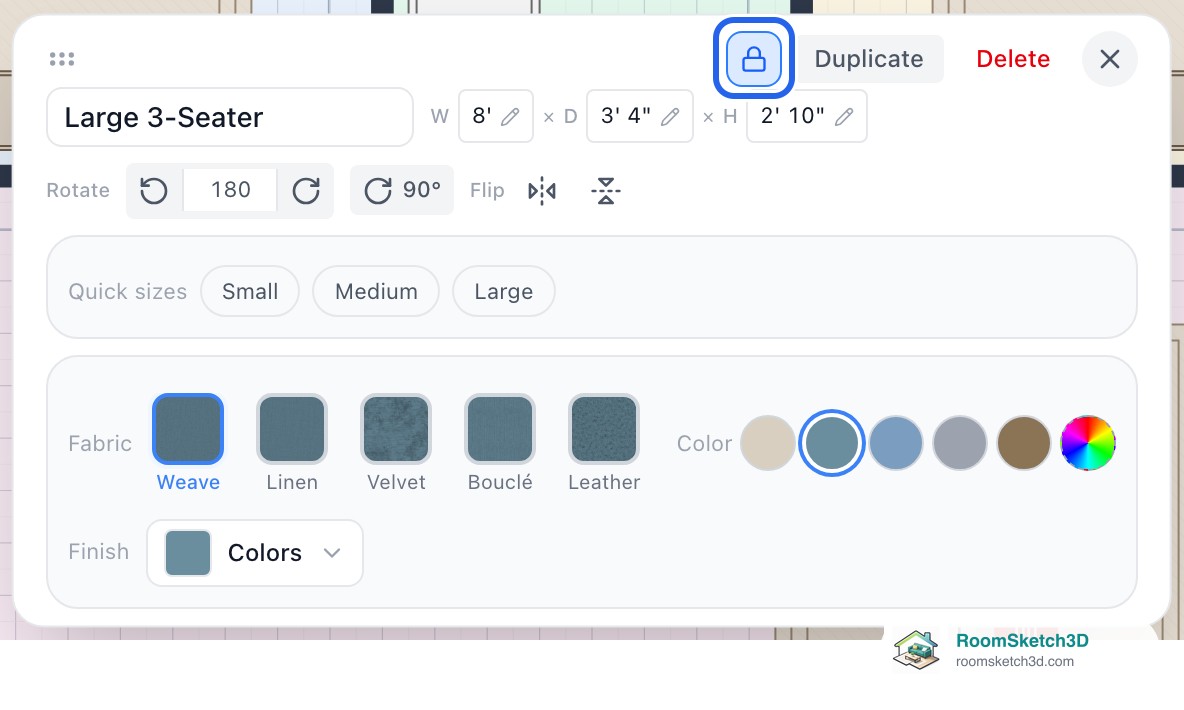The height and width of the screenshot is (710, 1184).
Task: Select the Weave fabric swatch
Action: click(188, 429)
